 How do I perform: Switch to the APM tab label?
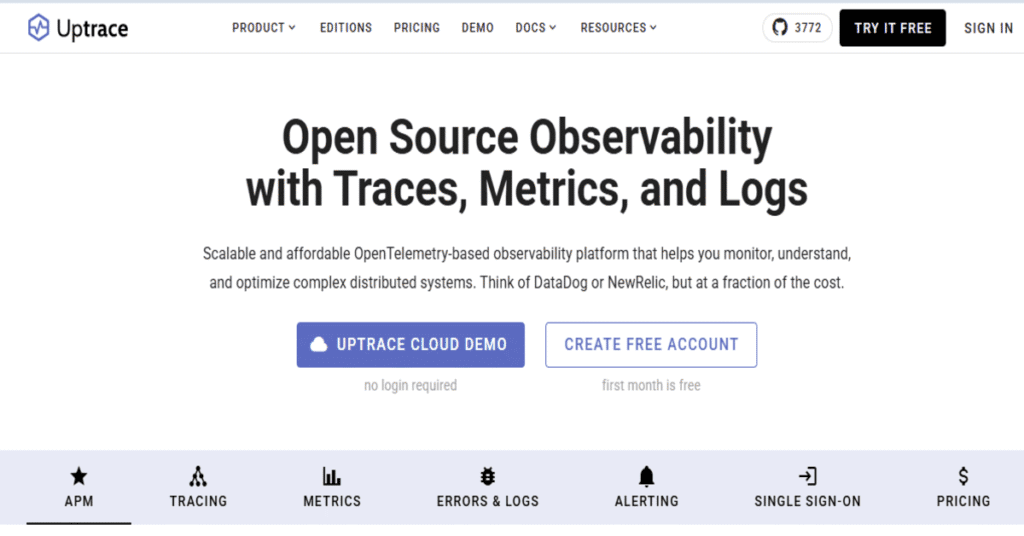coord(79,501)
